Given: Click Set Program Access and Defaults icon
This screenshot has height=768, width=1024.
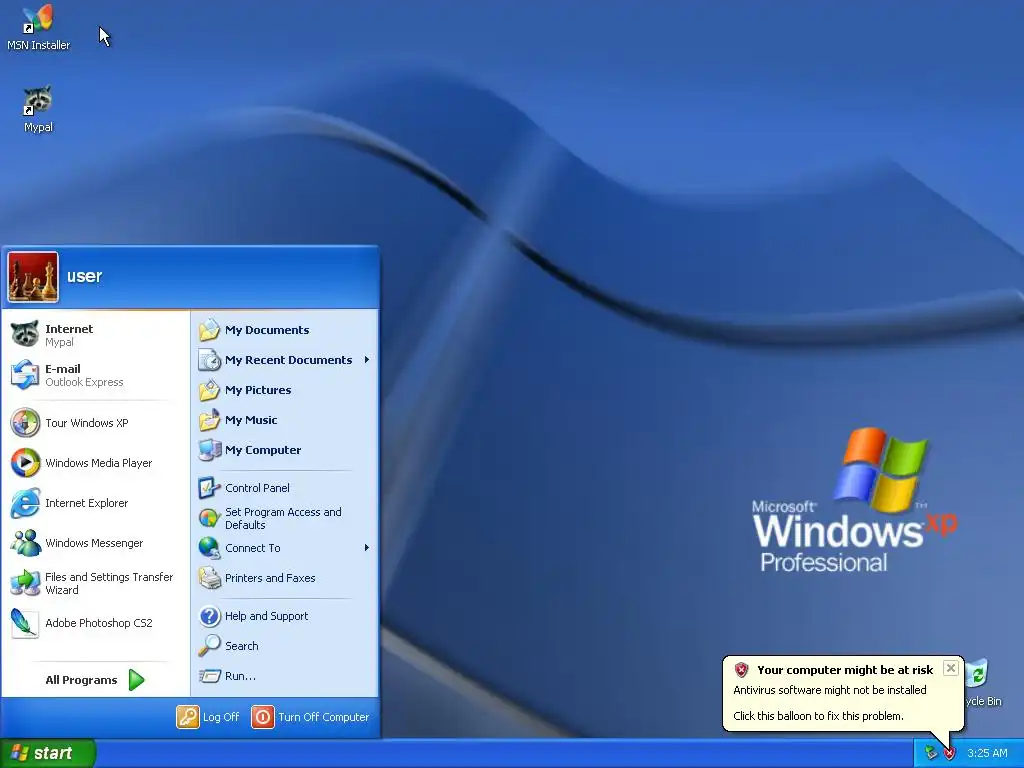Looking at the screenshot, I should tap(210, 519).
